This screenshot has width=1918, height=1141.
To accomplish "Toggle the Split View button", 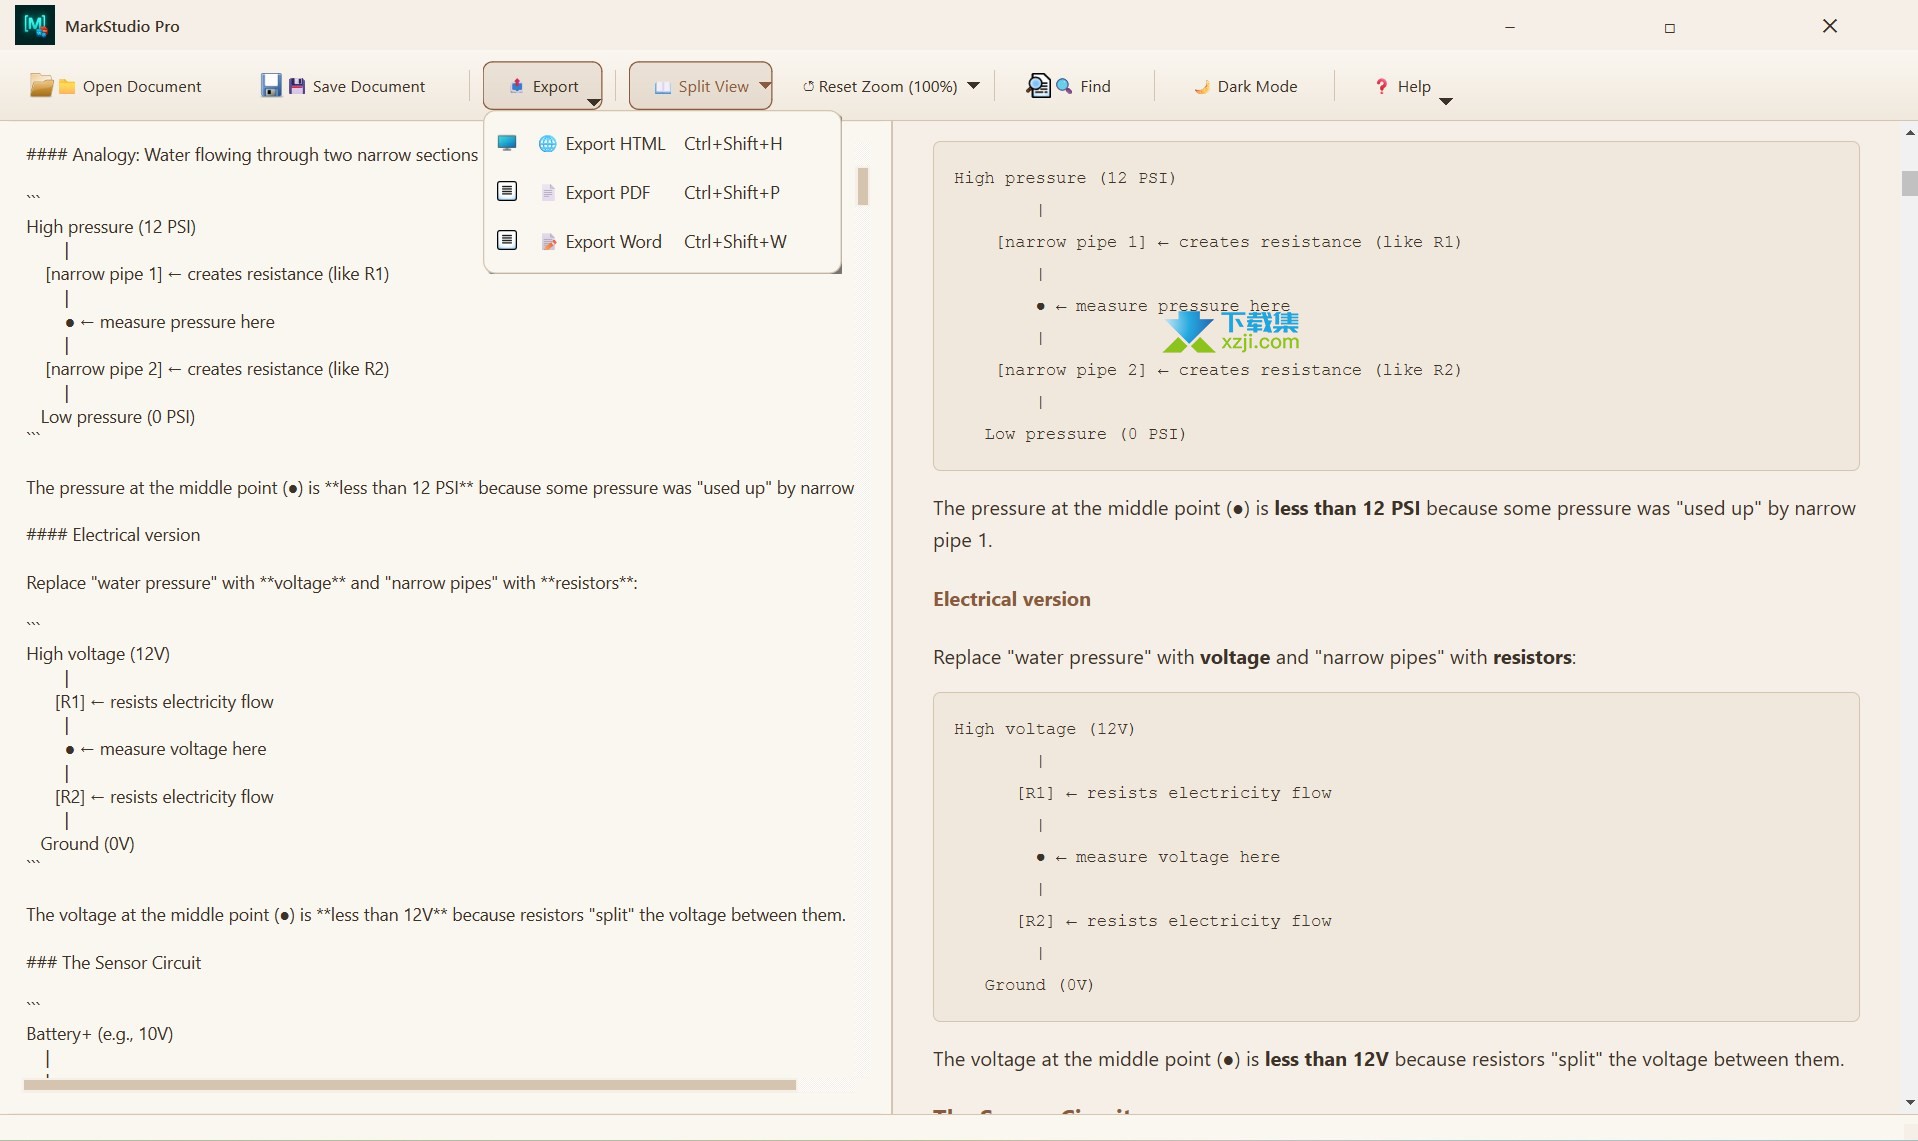I will click(692, 87).
